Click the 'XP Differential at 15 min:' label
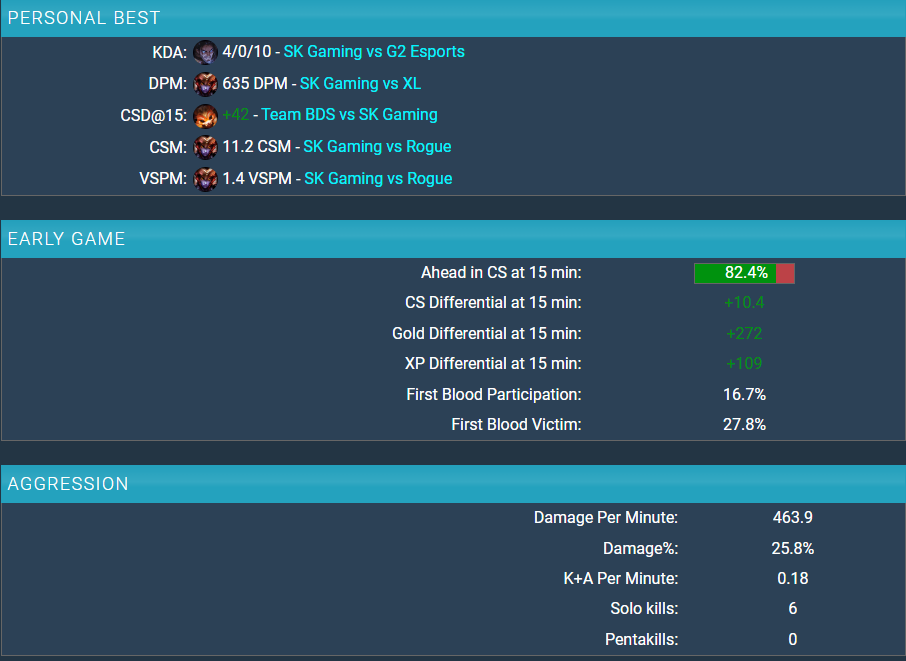Viewport: 906px width, 661px height. (493, 363)
